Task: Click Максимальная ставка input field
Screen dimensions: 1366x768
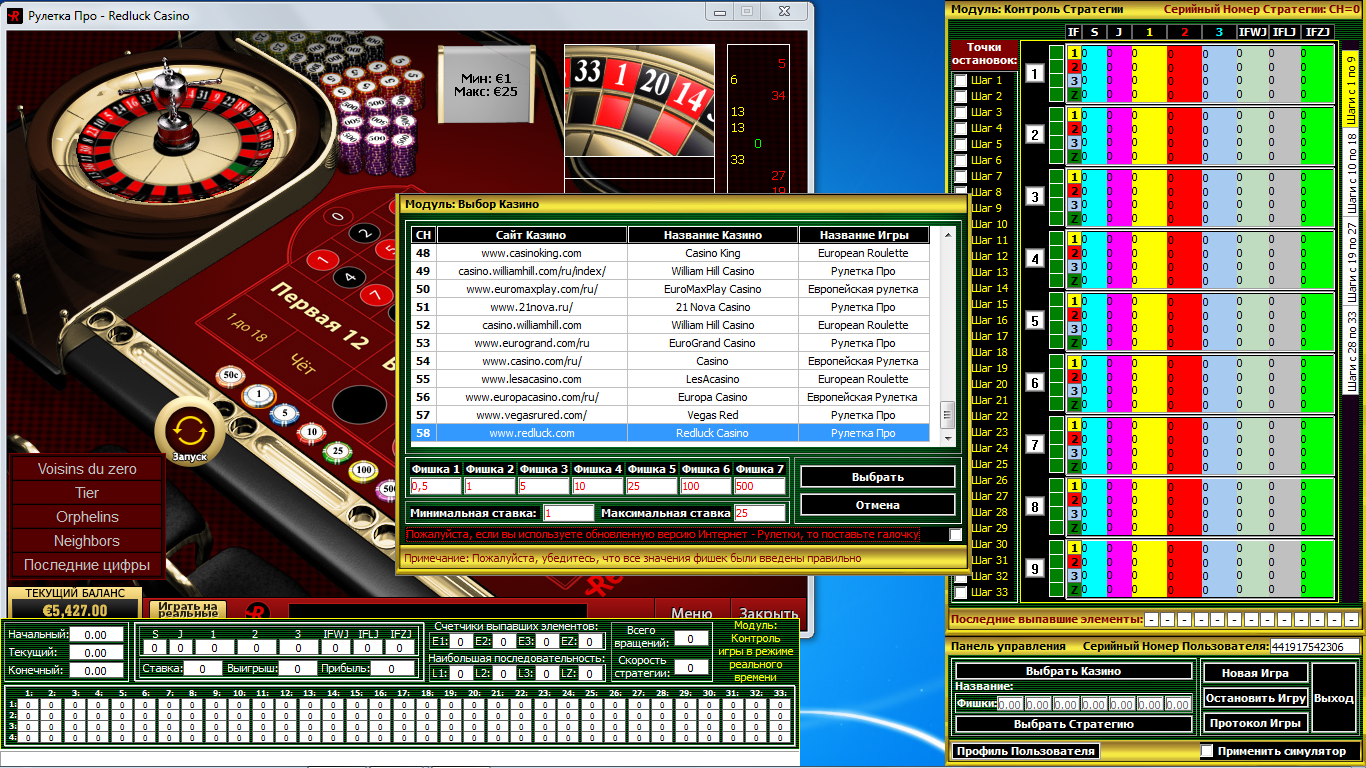Action: 759,513
